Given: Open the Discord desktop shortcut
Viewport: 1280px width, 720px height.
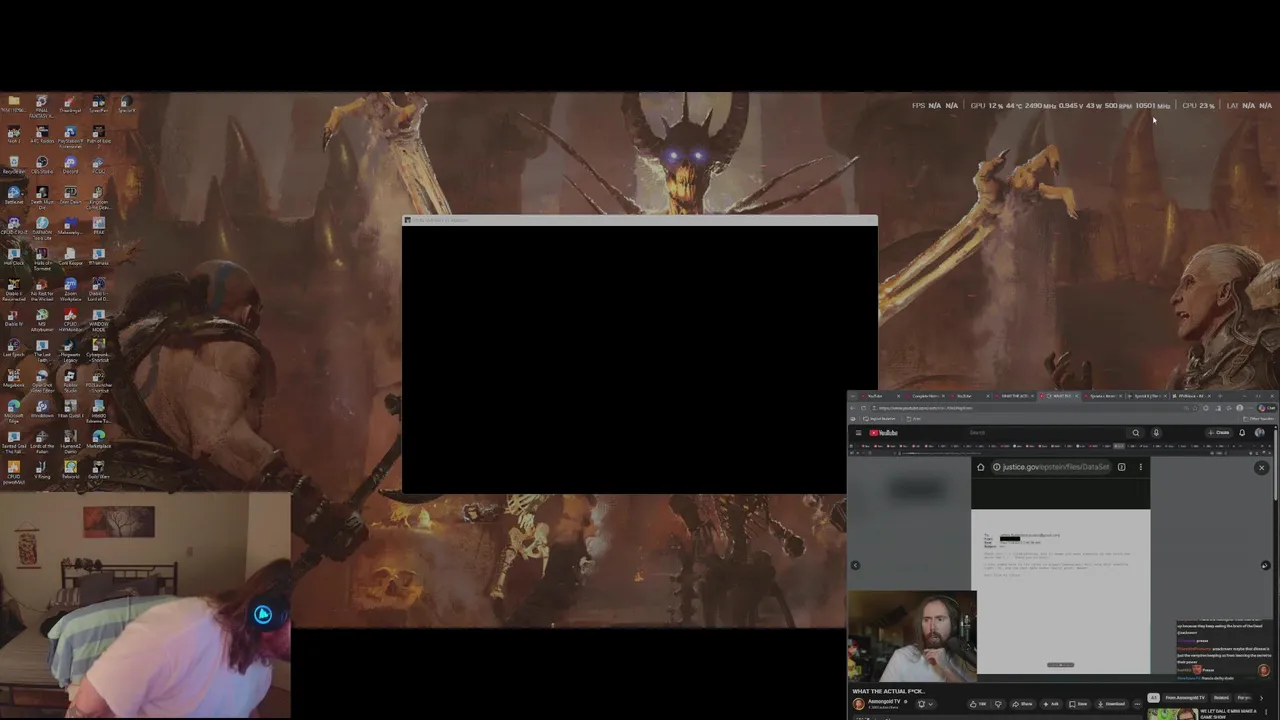Looking at the screenshot, I should click(70, 162).
